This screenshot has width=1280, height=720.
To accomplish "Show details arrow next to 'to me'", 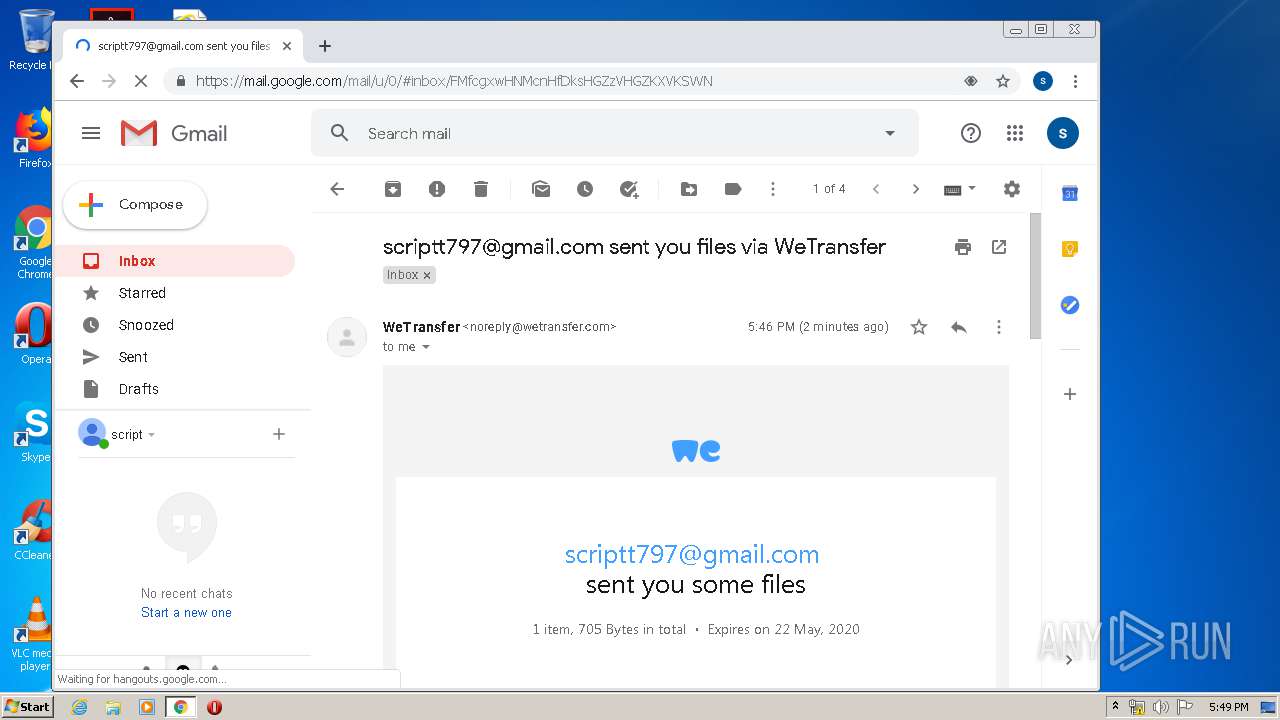I will pyautogui.click(x=426, y=347).
